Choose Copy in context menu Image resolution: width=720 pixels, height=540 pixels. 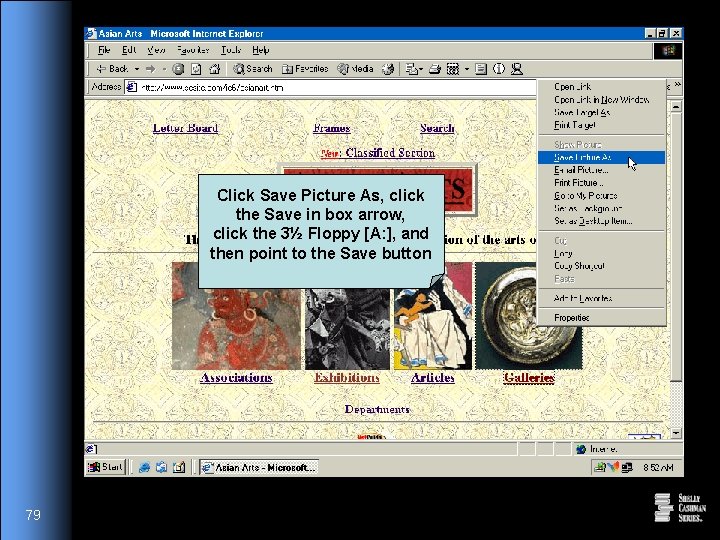pyautogui.click(x=601, y=253)
